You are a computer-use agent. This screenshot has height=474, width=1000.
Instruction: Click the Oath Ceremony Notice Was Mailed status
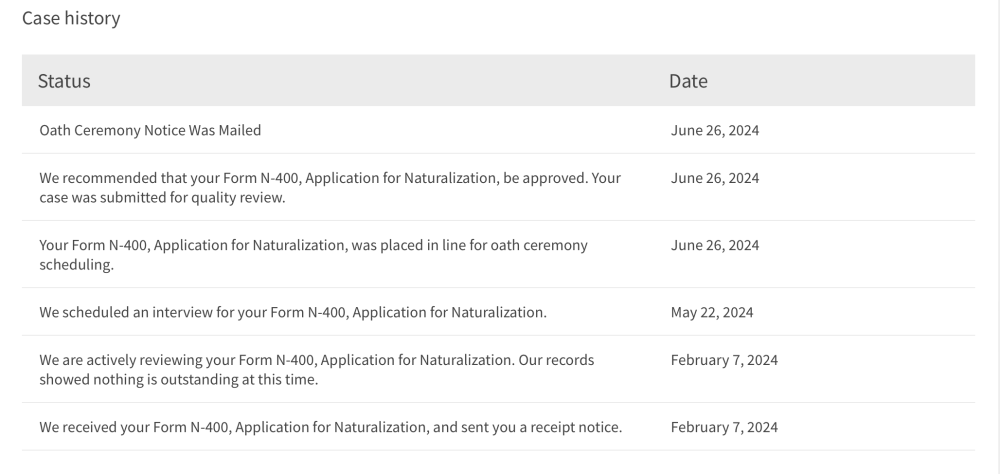pos(150,130)
